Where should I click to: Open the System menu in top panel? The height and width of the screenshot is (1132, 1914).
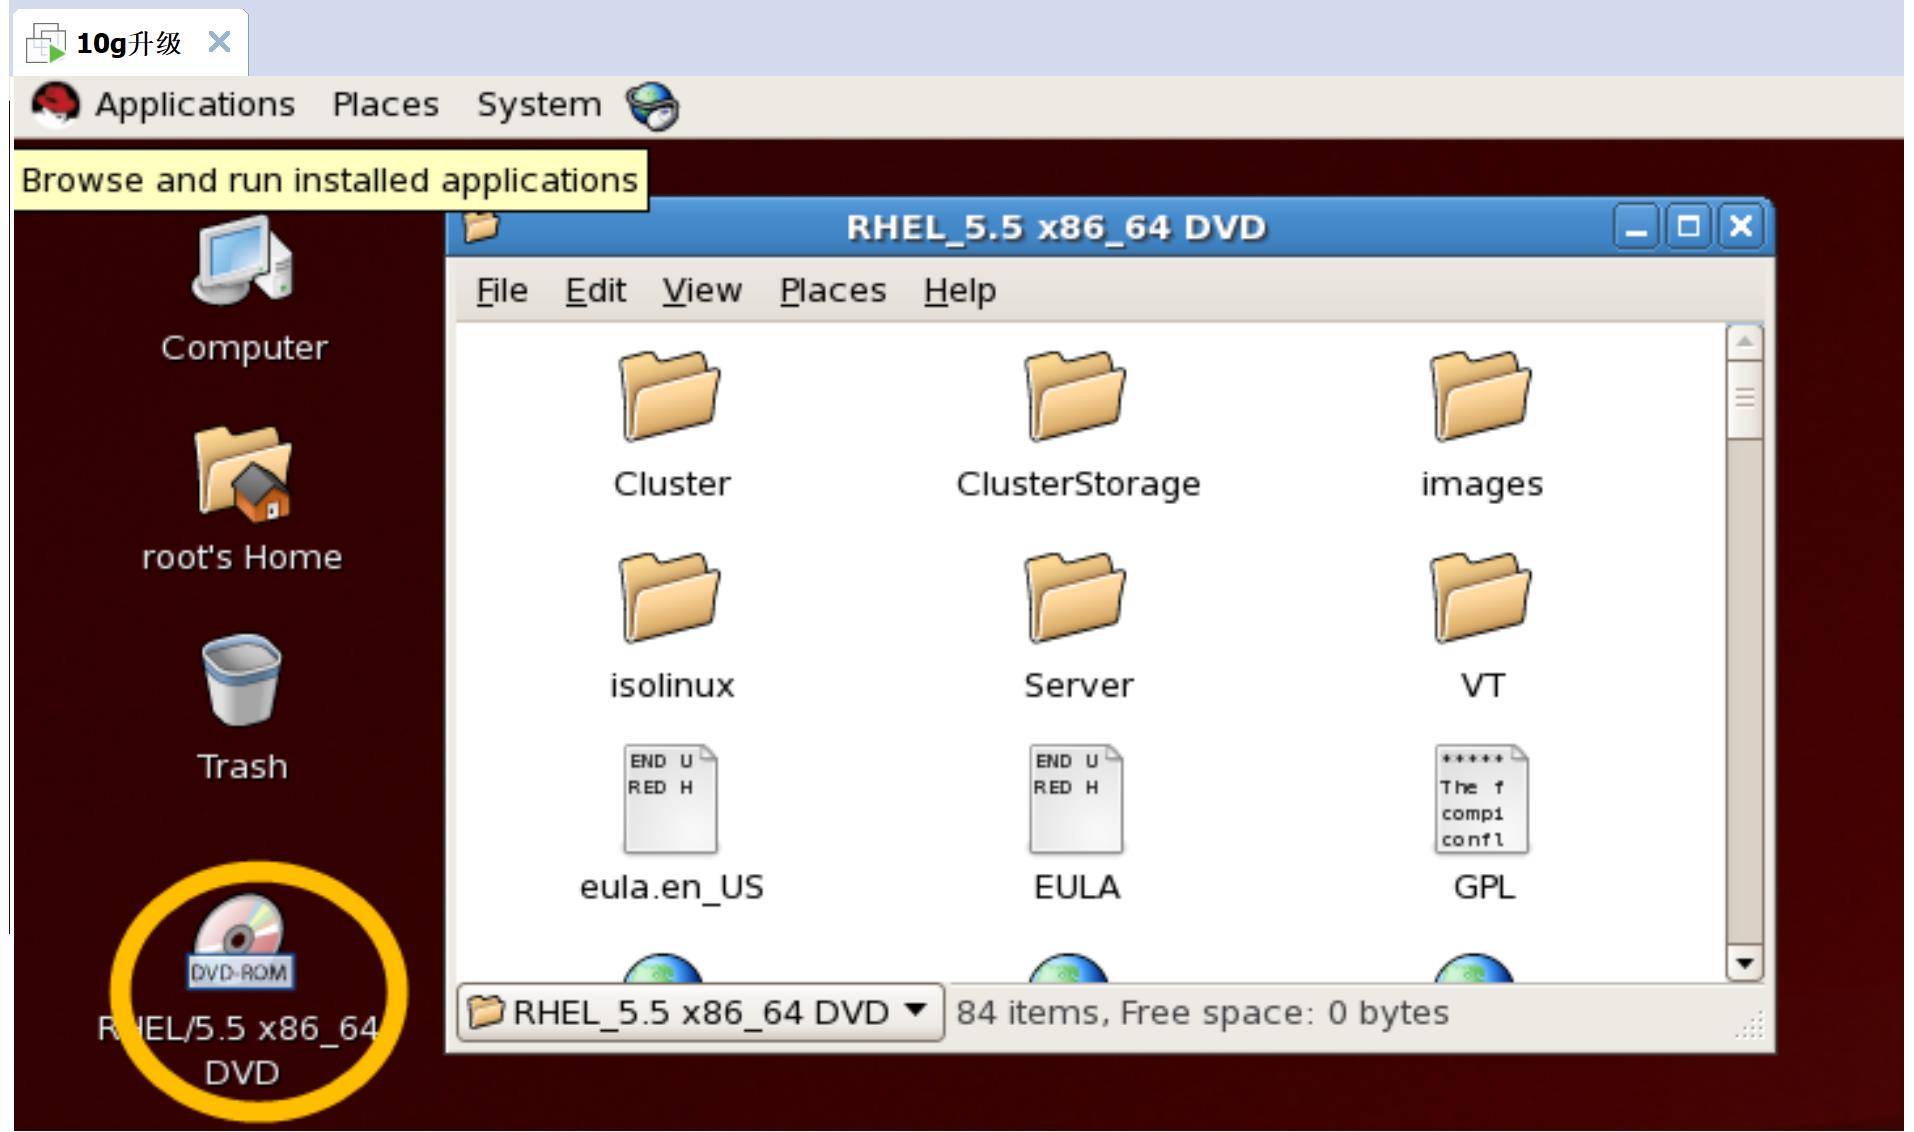539,104
